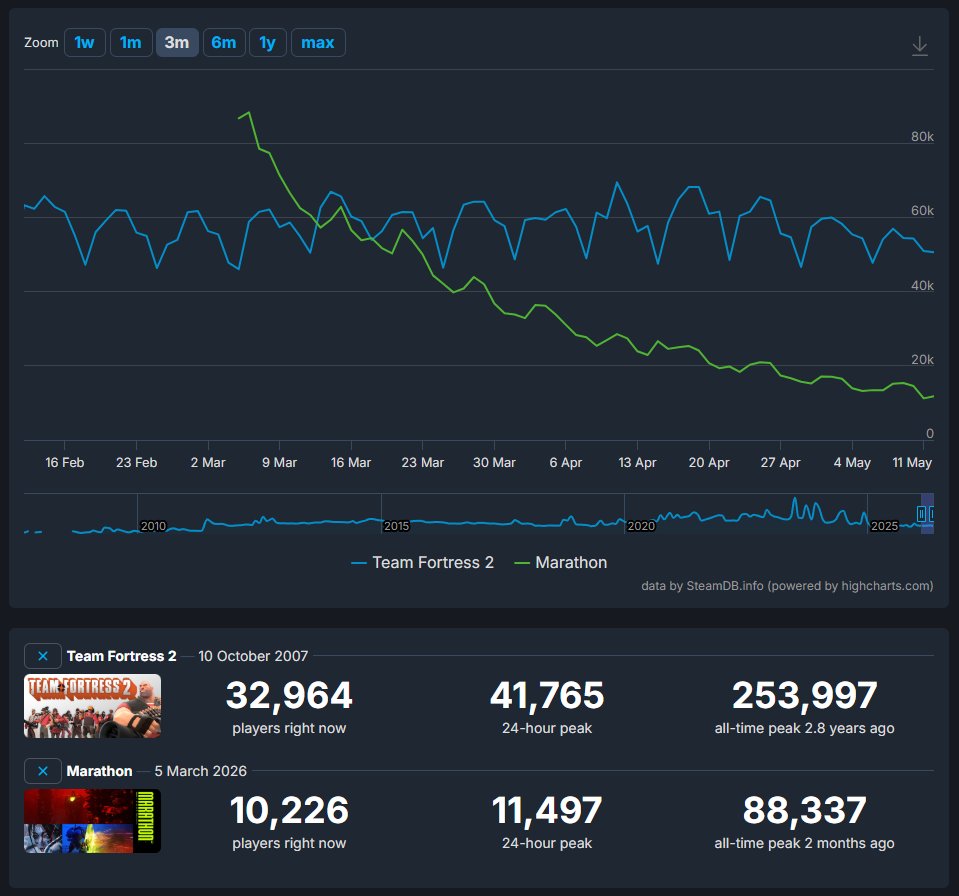Open Marathon game thumbnail
The image size is (959, 896).
(x=92, y=821)
